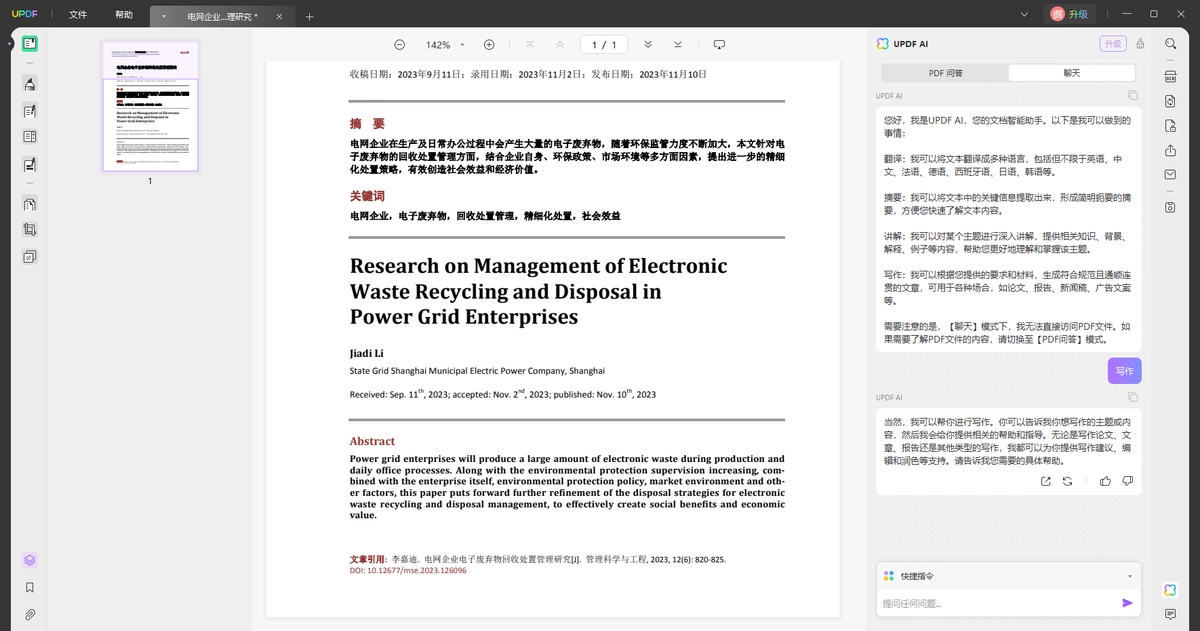This screenshot has width=1200, height=631.
Task: Click the 关键词 heading
Action: pos(367,196)
